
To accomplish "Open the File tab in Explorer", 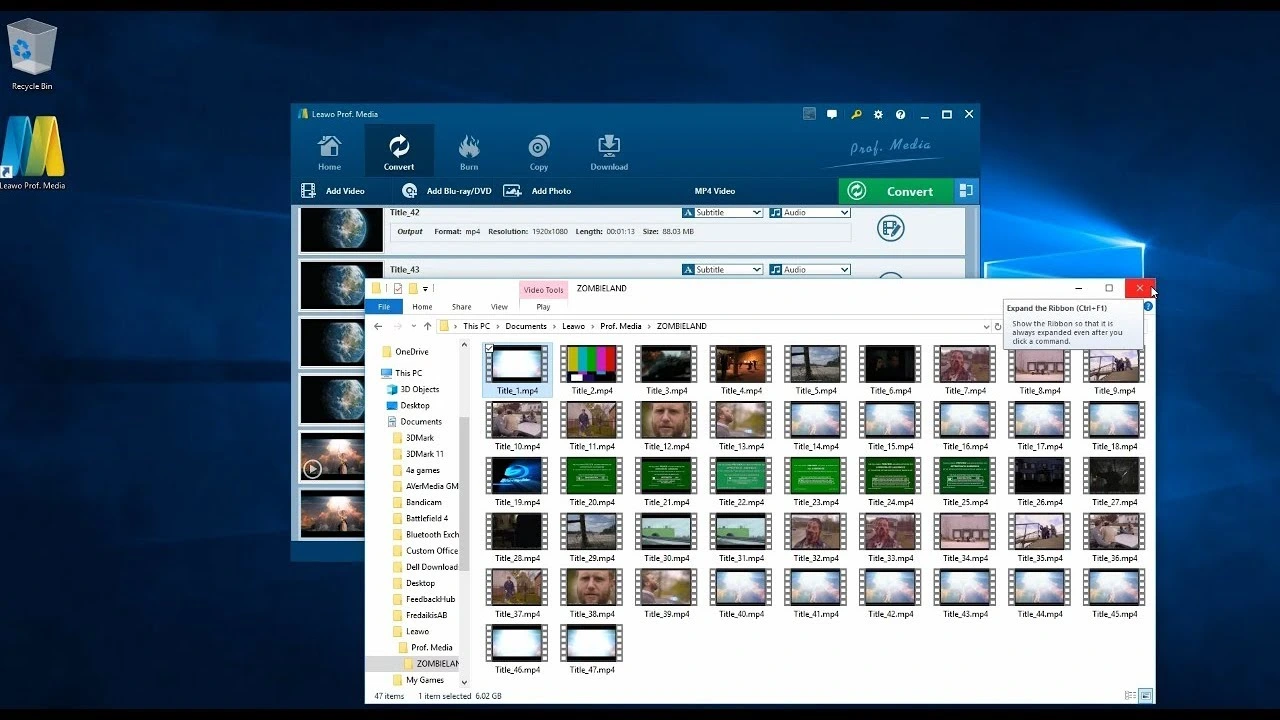I will (384, 307).
